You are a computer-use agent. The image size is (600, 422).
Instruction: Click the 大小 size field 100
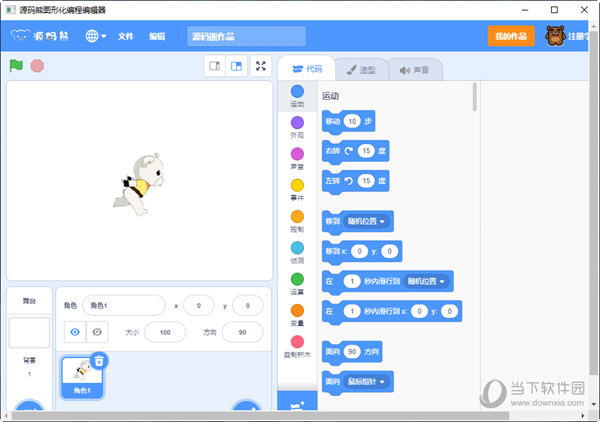pos(165,332)
